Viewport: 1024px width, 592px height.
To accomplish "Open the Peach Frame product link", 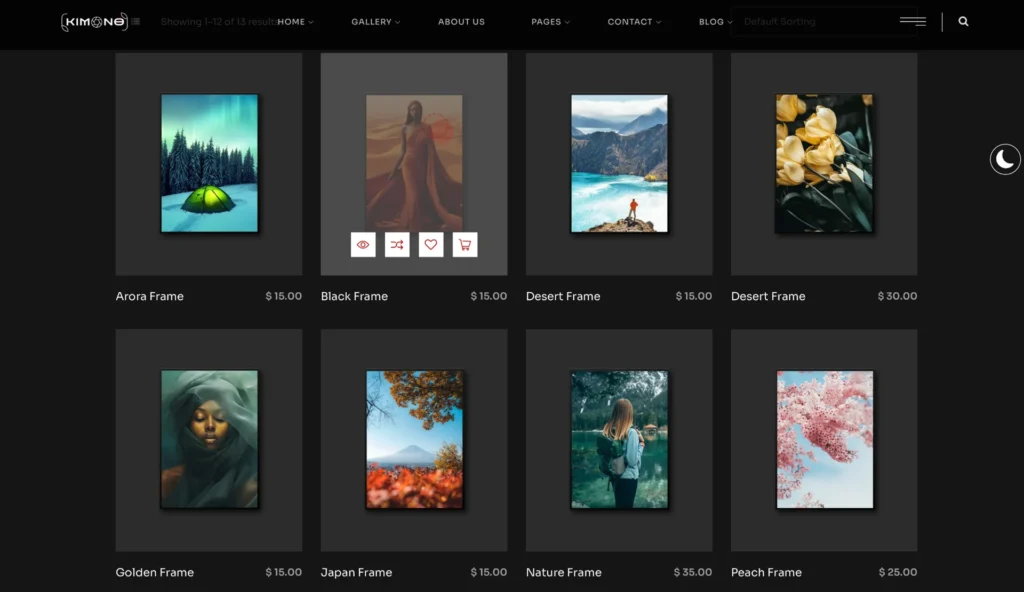I will pyautogui.click(x=766, y=572).
